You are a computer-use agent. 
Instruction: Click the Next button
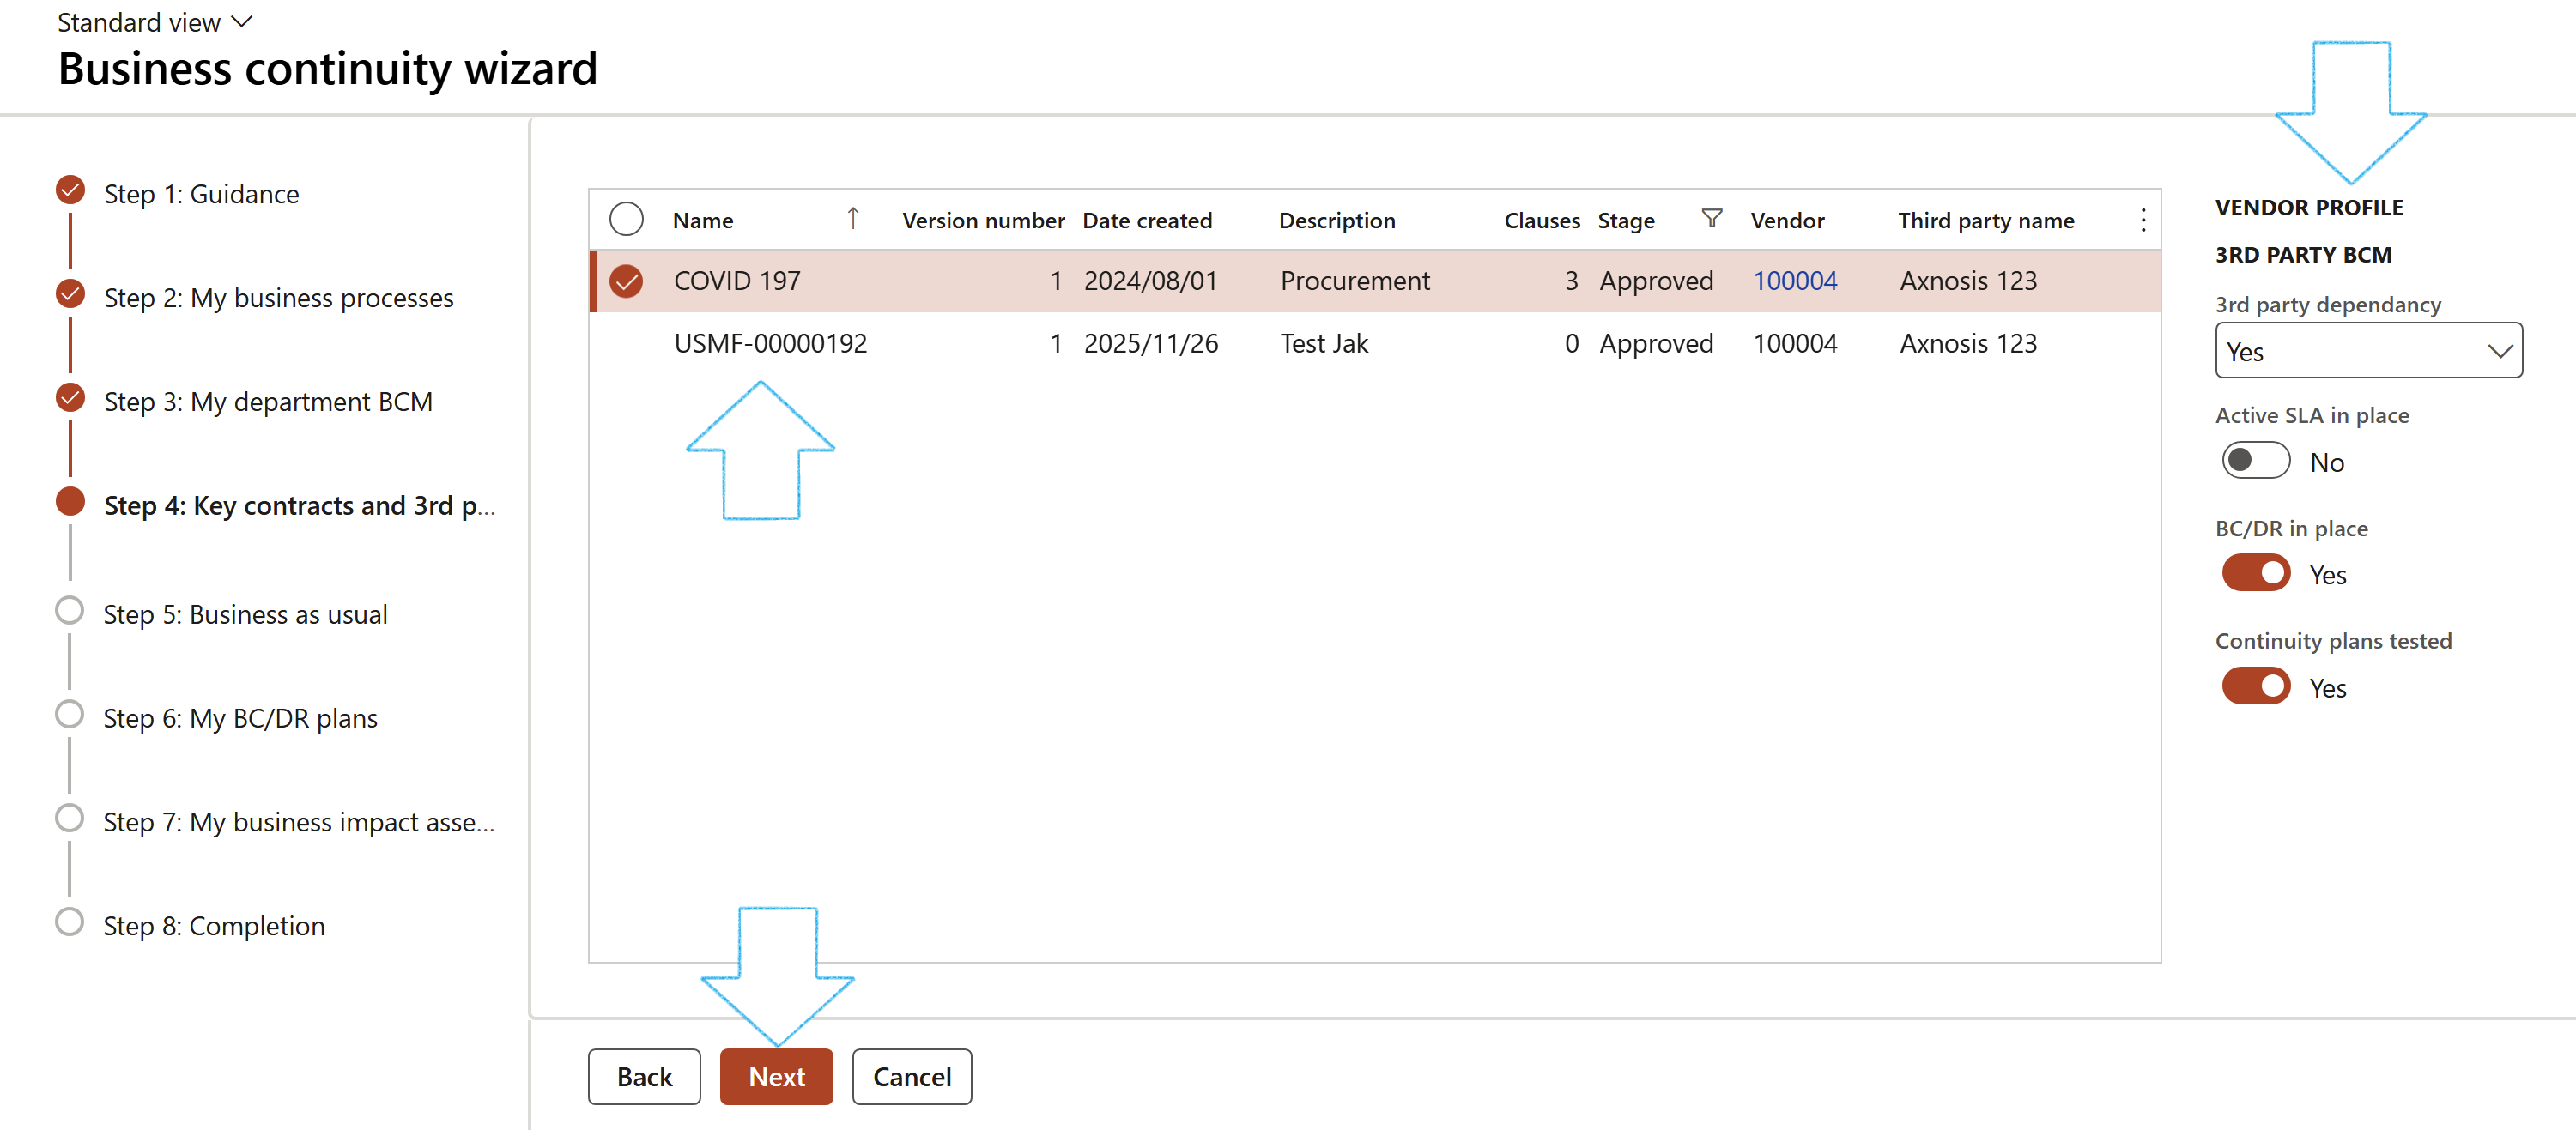tap(776, 1076)
